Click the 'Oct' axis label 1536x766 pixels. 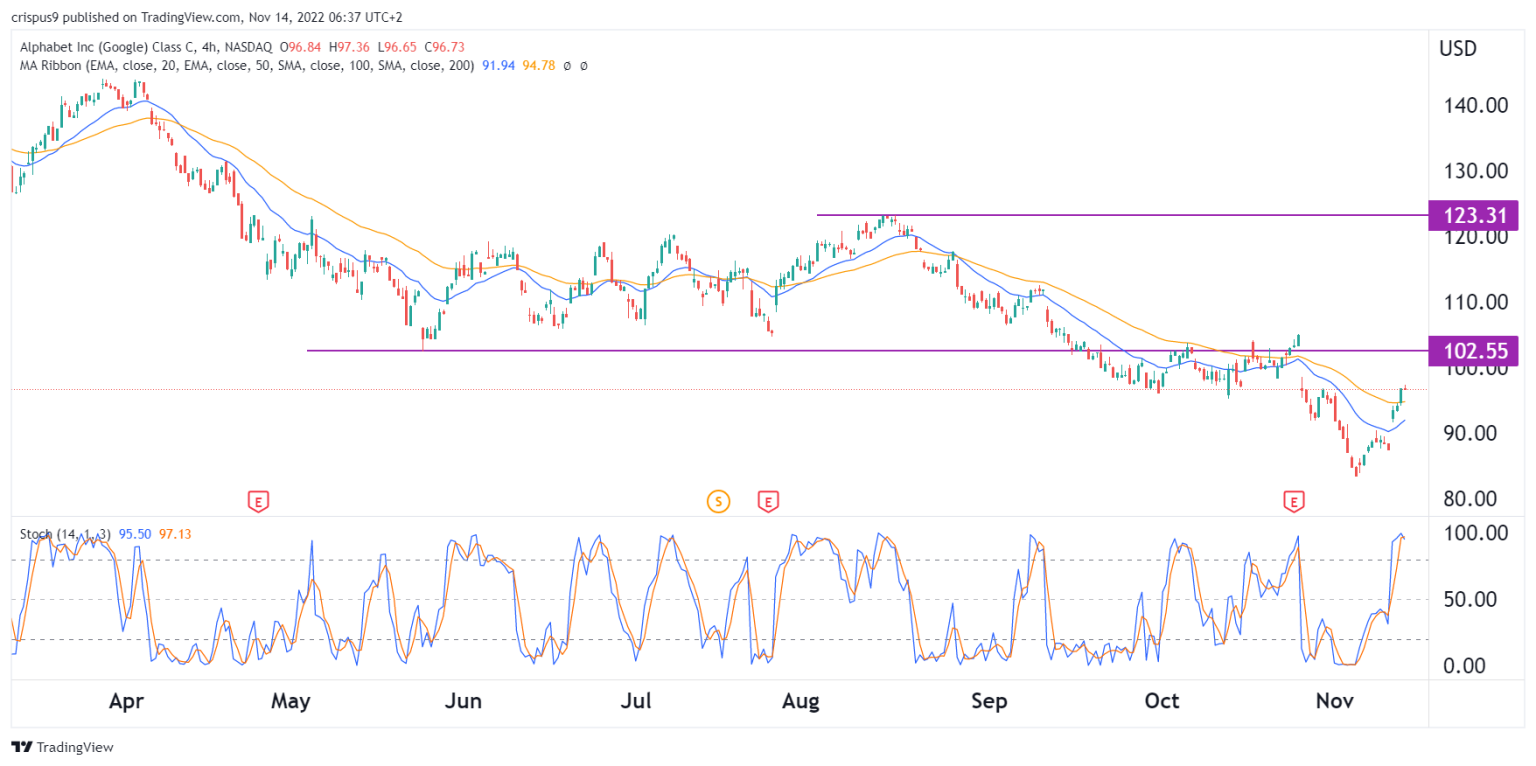(x=1161, y=701)
